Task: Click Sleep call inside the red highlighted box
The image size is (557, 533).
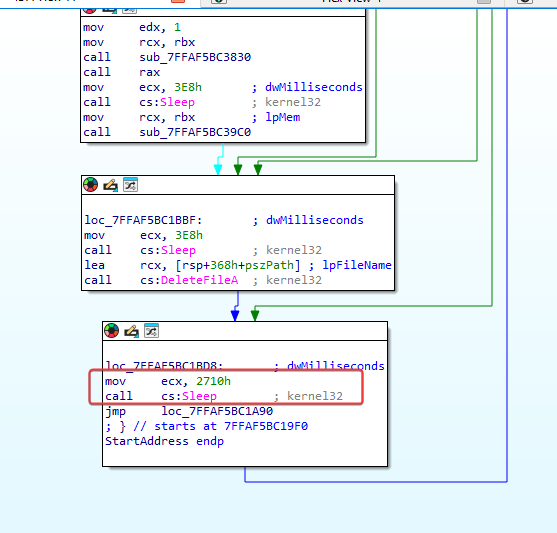Action: coord(199,396)
